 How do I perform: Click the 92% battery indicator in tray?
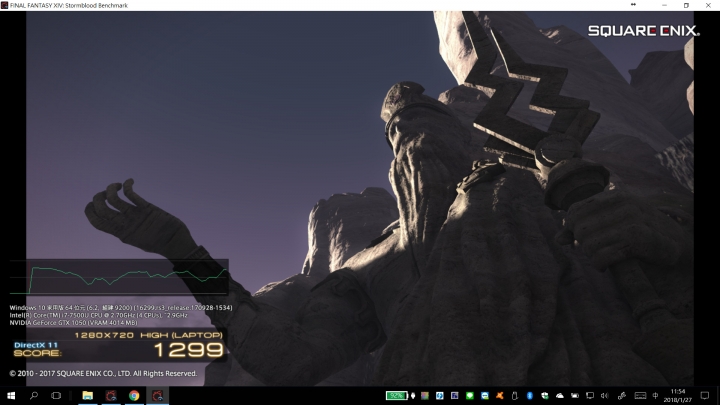click(396, 395)
